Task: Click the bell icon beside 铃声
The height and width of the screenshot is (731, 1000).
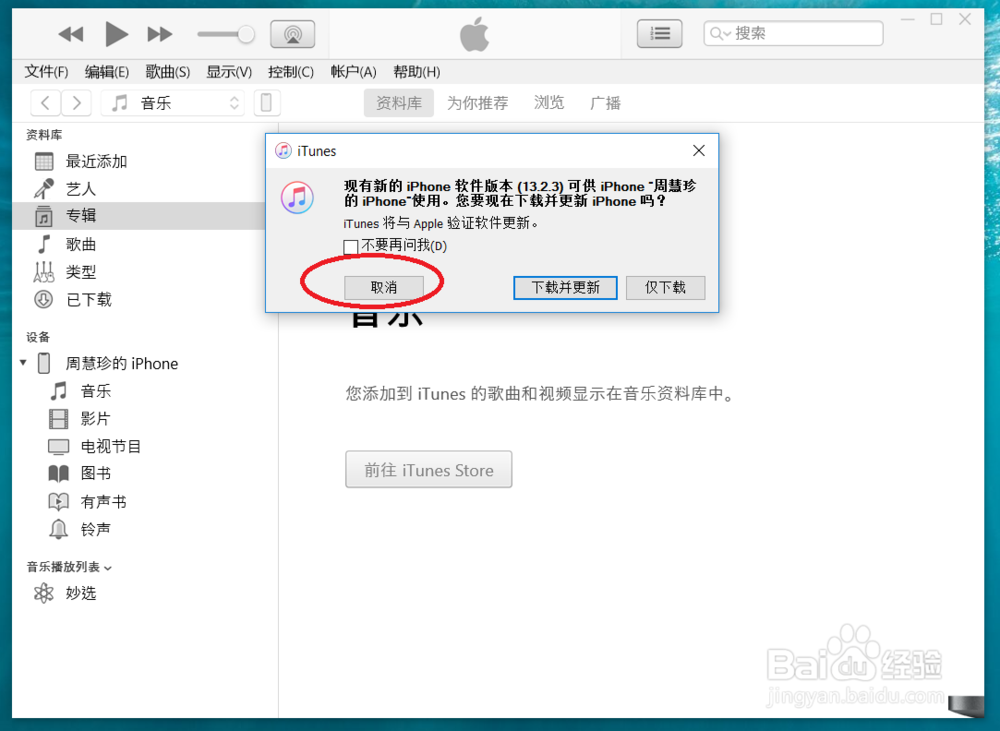Action: 59,529
